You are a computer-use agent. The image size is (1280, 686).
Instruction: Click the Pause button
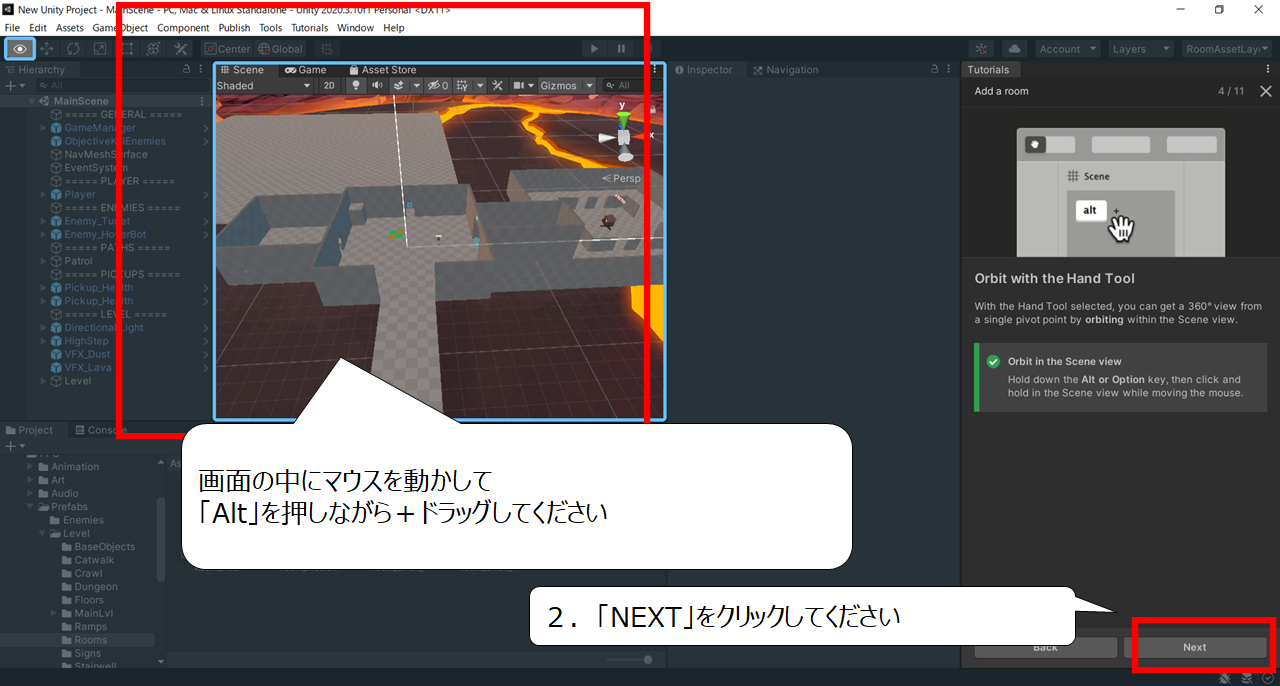point(621,48)
